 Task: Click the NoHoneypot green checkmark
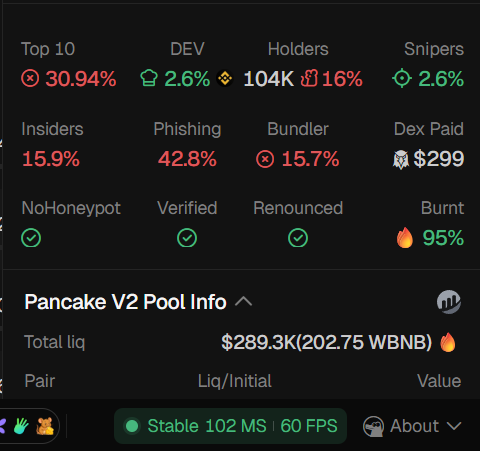[31, 238]
